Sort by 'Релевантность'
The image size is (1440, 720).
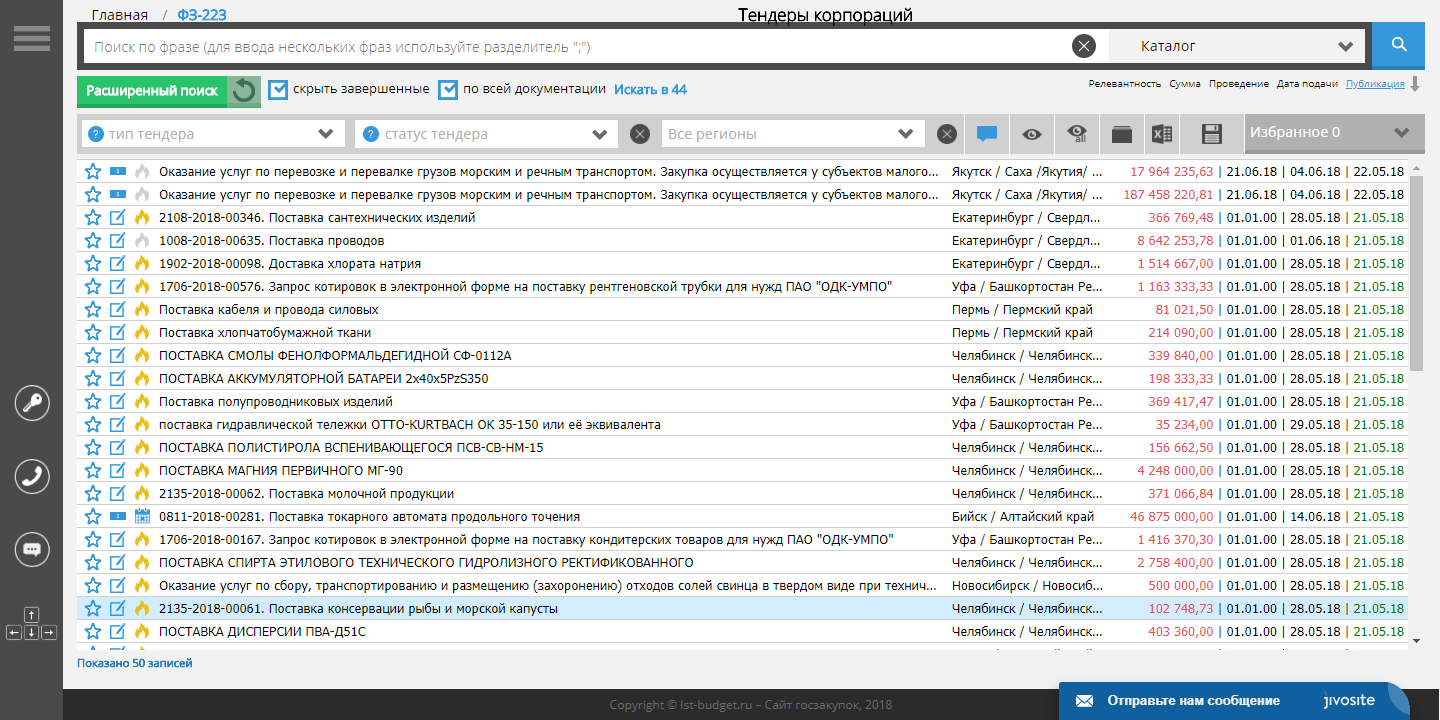click(x=1125, y=84)
